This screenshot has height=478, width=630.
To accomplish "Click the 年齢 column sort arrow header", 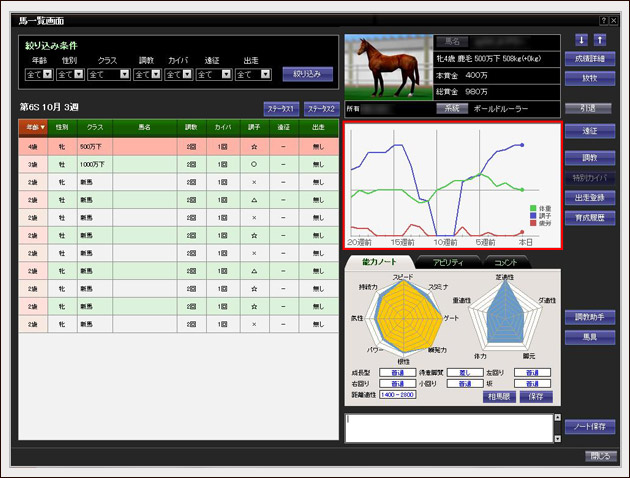I will pyautogui.click(x=33, y=128).
